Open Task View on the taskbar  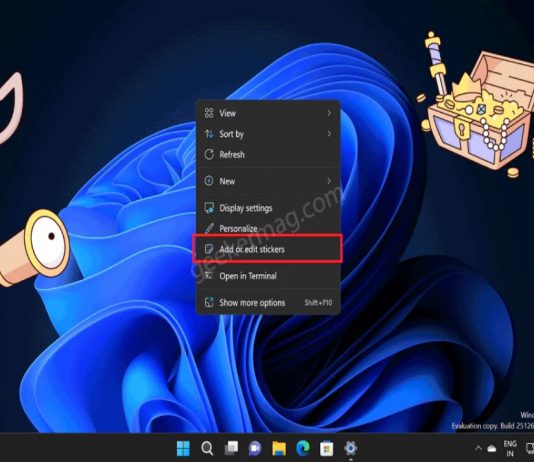tap(231, 448)
